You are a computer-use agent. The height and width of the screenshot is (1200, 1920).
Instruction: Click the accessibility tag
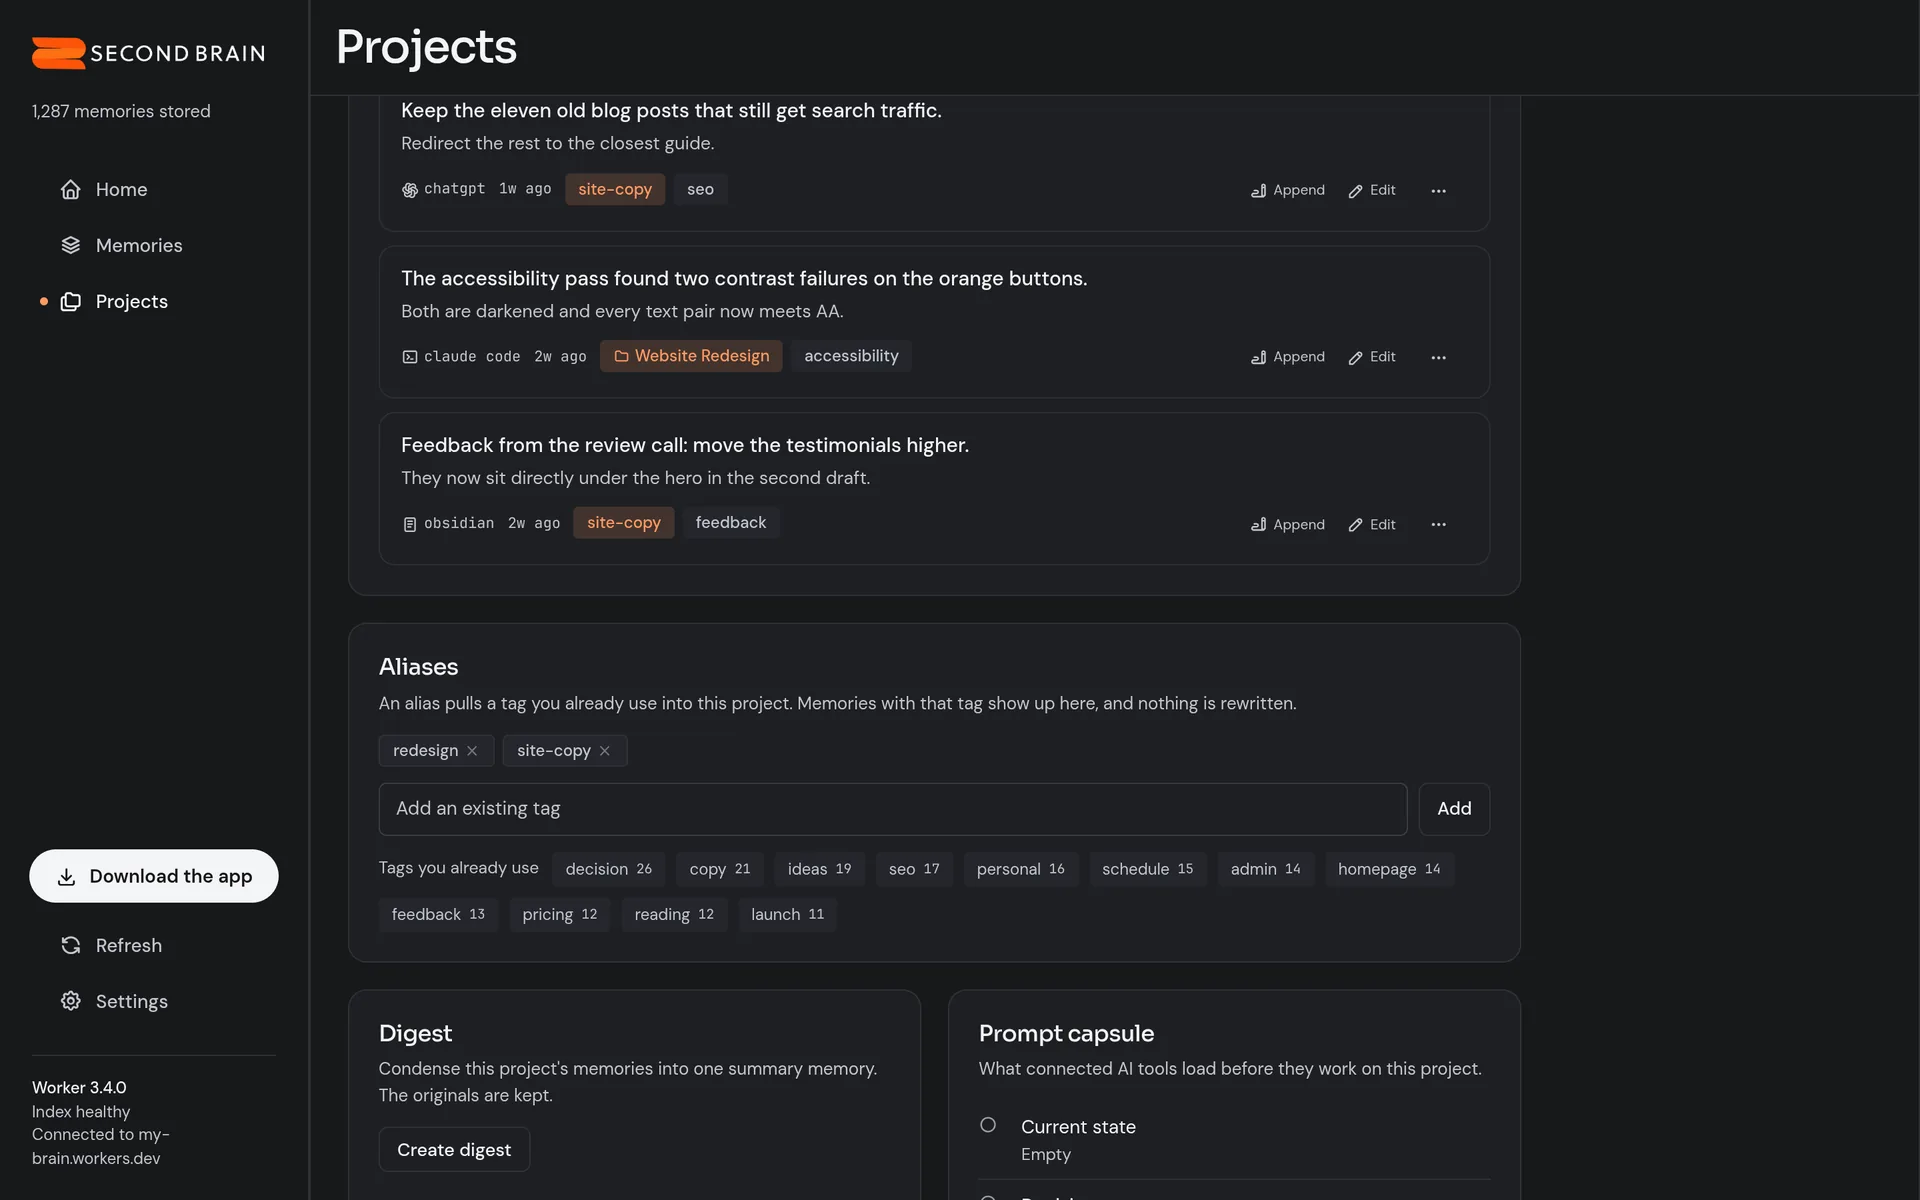851,356
